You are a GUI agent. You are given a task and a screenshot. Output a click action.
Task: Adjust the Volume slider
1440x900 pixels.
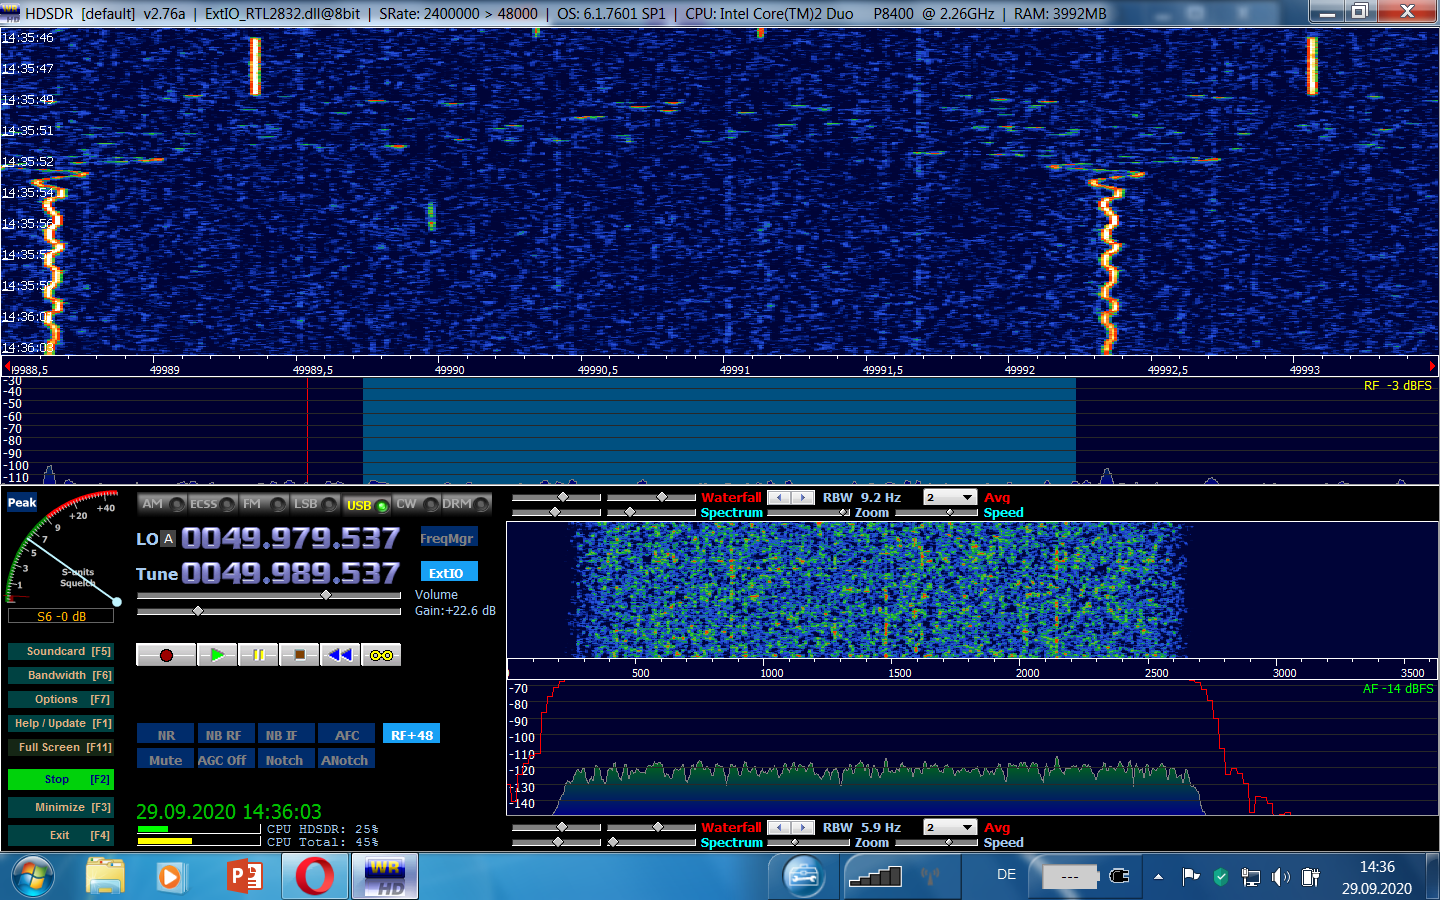[269, 595]
